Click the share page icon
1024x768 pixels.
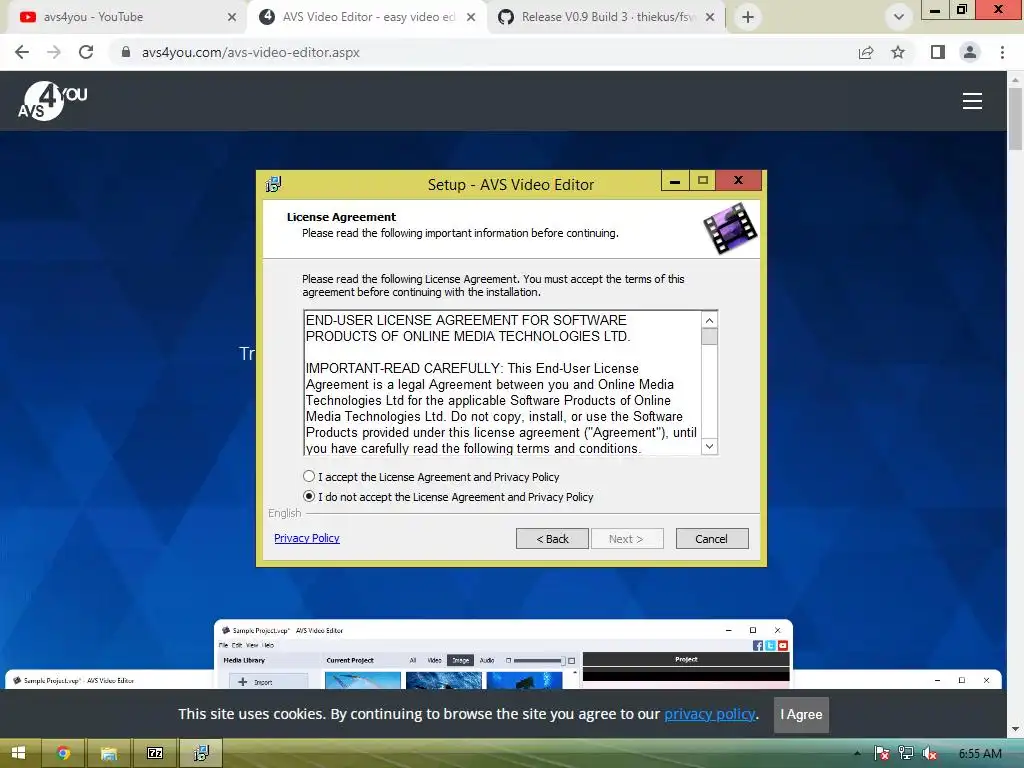[x=866, y=52]
